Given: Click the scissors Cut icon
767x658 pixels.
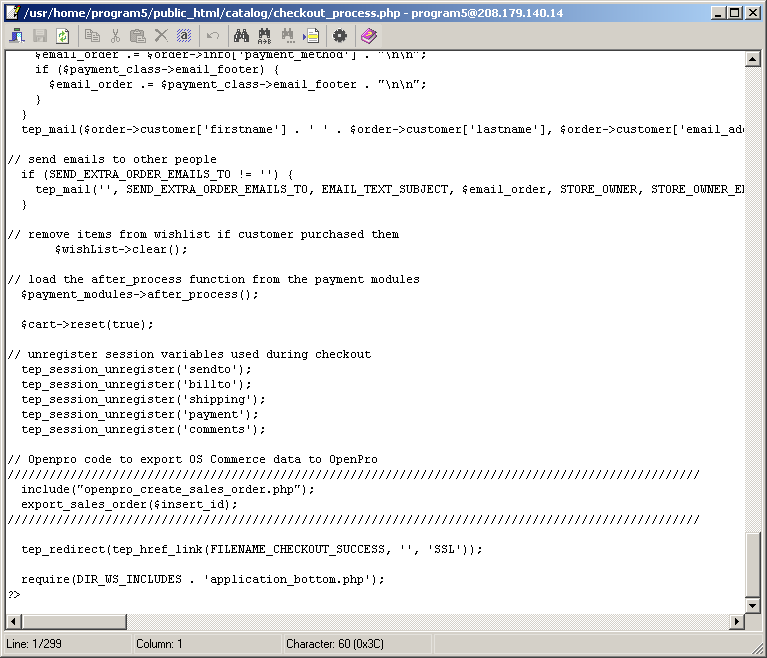Looking at the screenshot, I should pos(116,36).
